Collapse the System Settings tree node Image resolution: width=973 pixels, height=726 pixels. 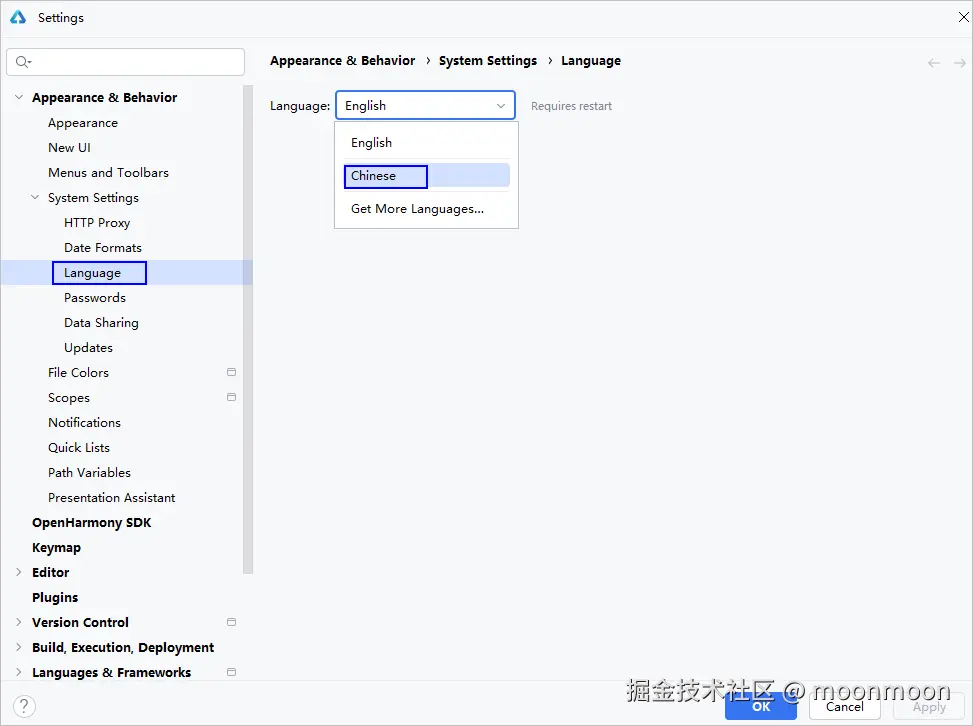click(35, 197)
